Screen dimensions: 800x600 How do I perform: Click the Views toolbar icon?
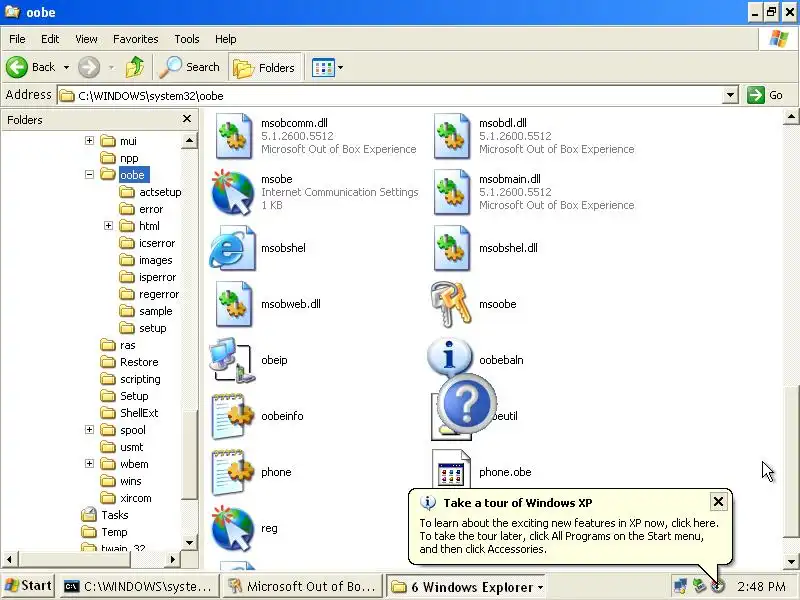point(323,67)
